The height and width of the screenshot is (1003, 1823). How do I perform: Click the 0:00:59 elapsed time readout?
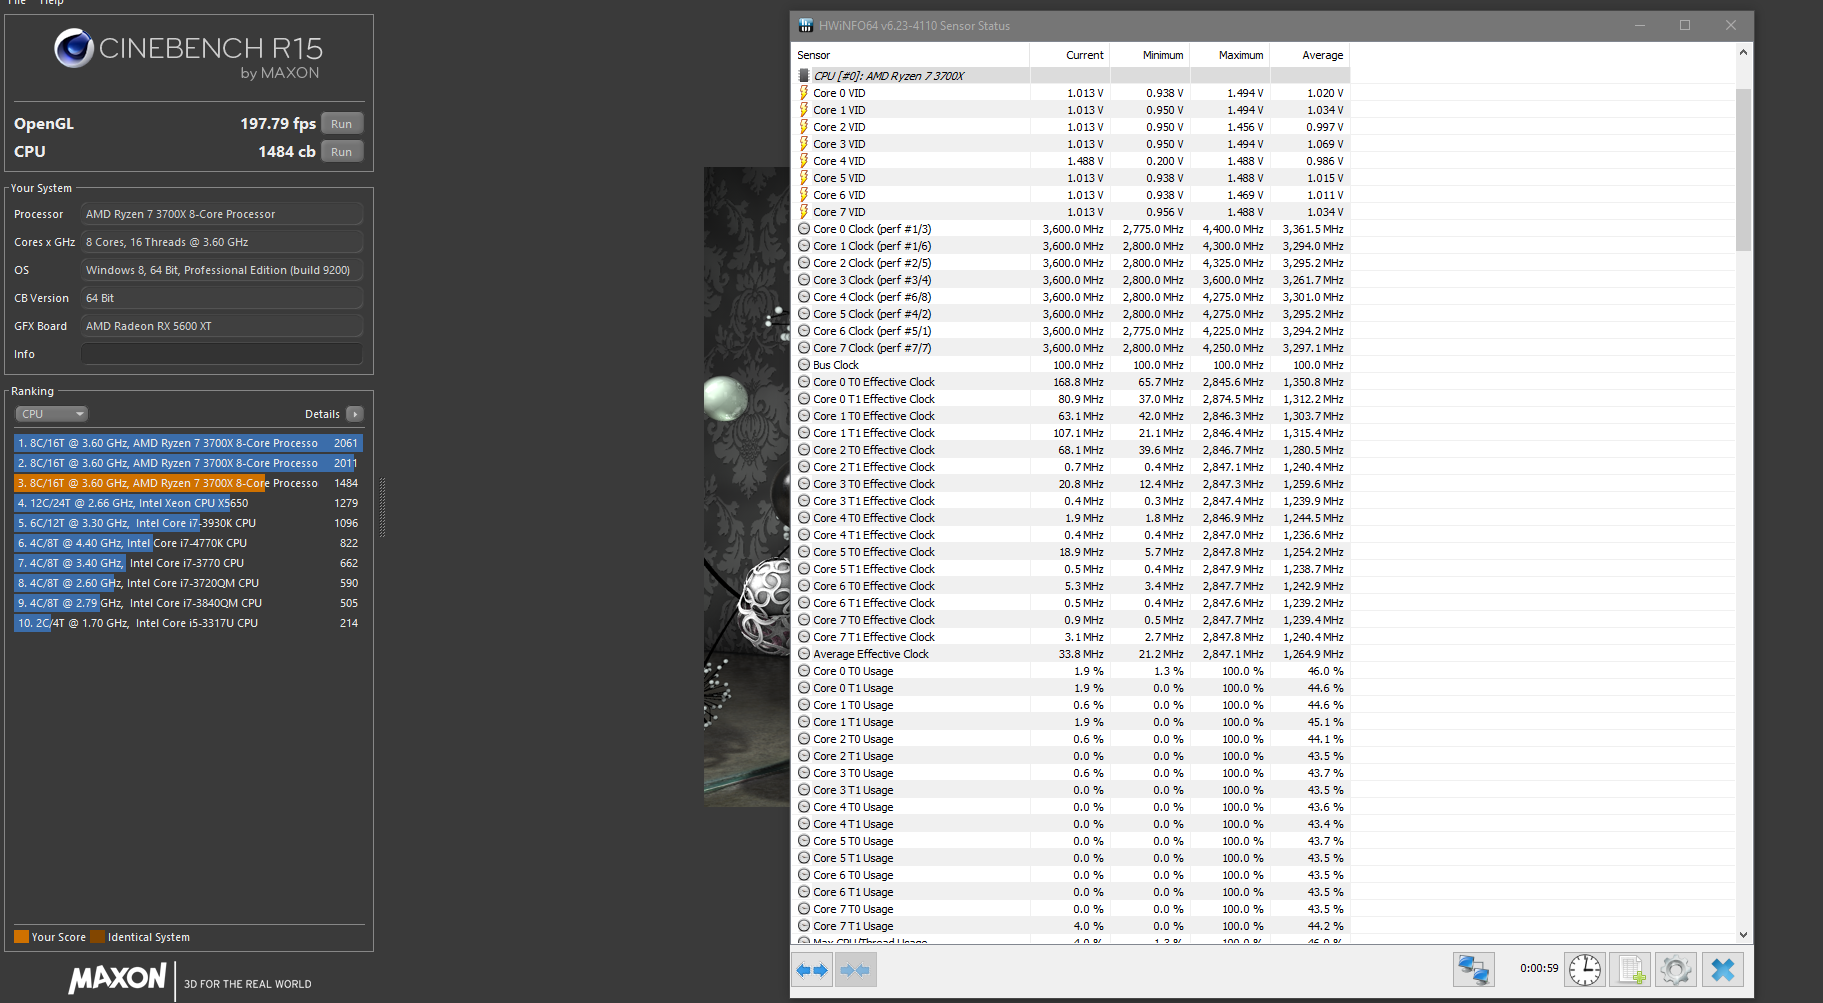point(1539,968)
